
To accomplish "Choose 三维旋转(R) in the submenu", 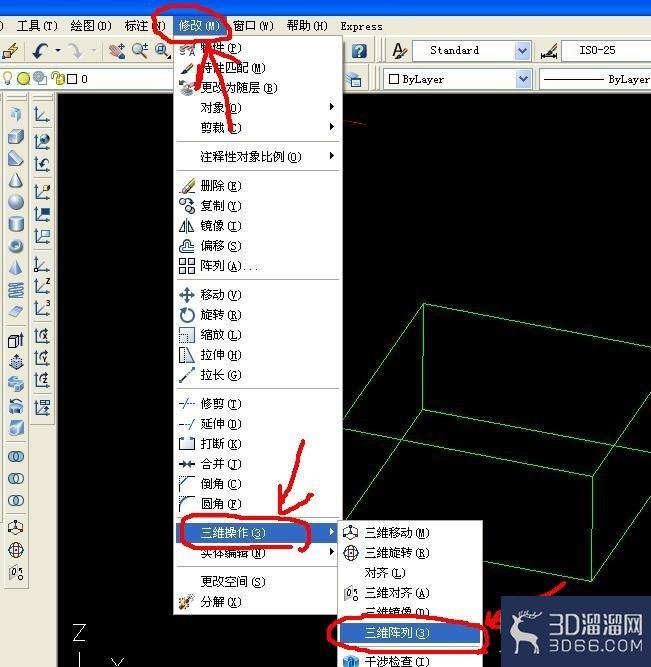I will [411, 553].
